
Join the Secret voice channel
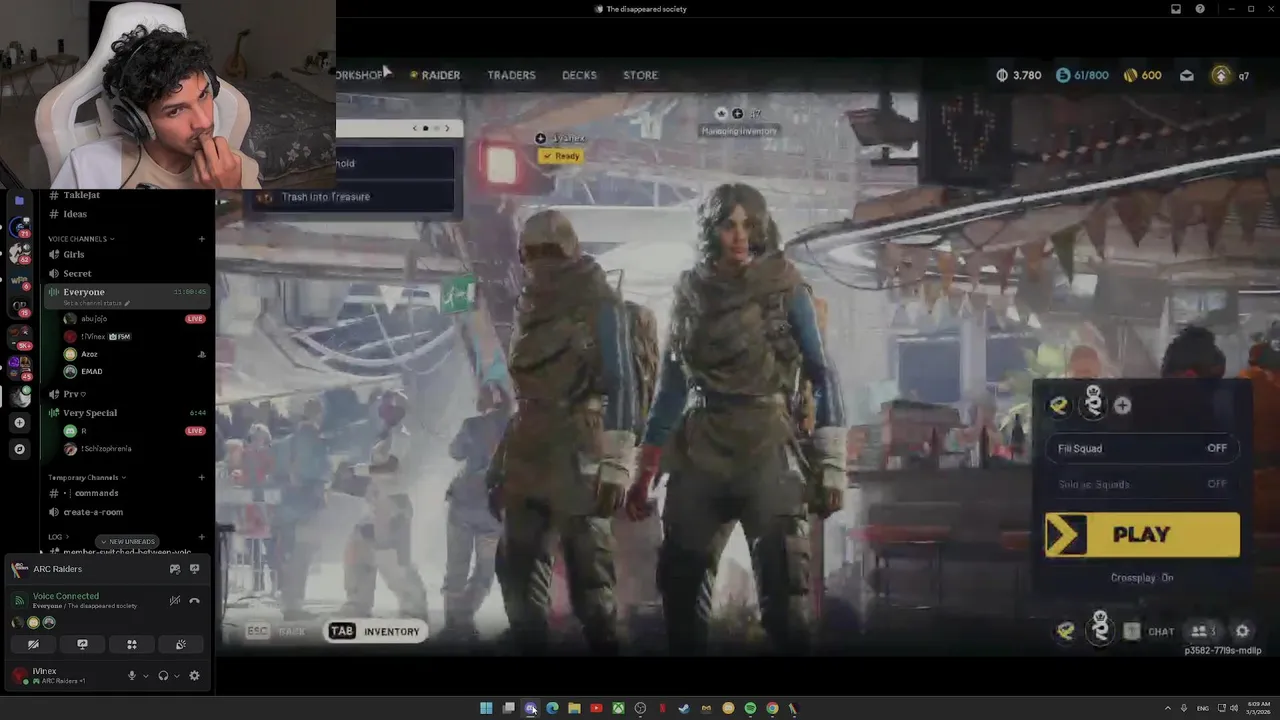pos(125,273)
